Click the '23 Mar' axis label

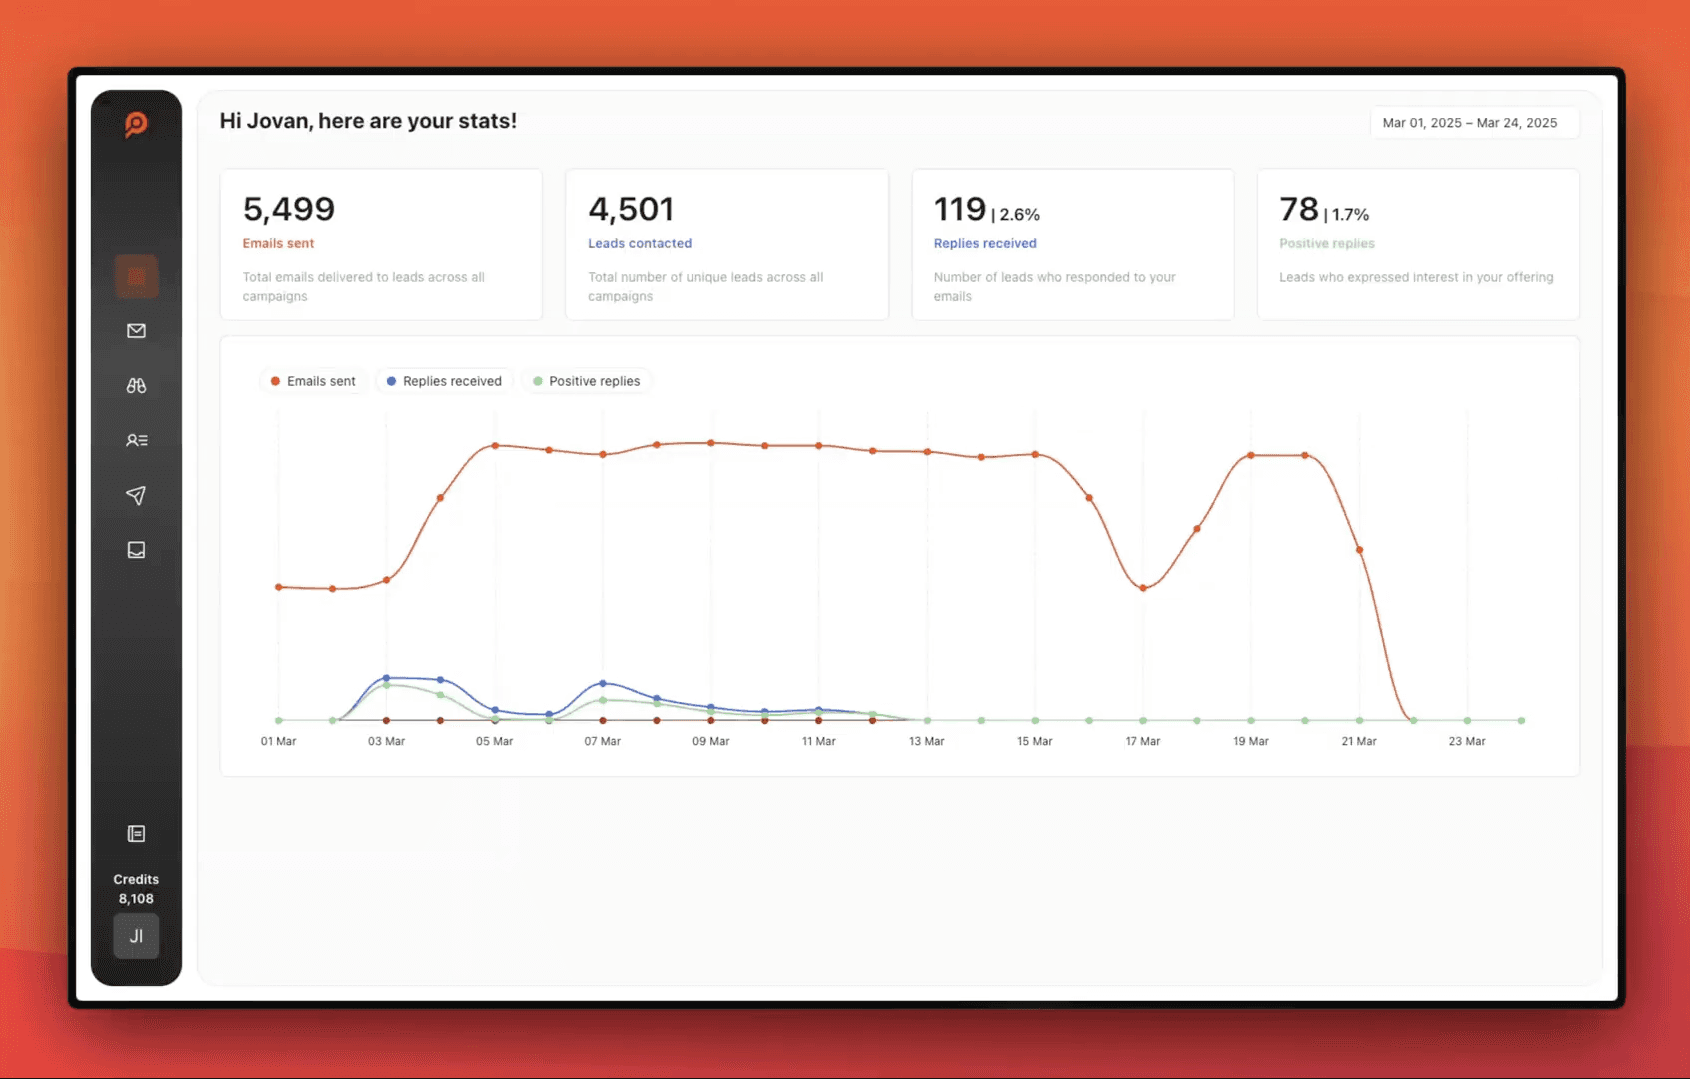pyautogui.click(x=1467, y=742)
